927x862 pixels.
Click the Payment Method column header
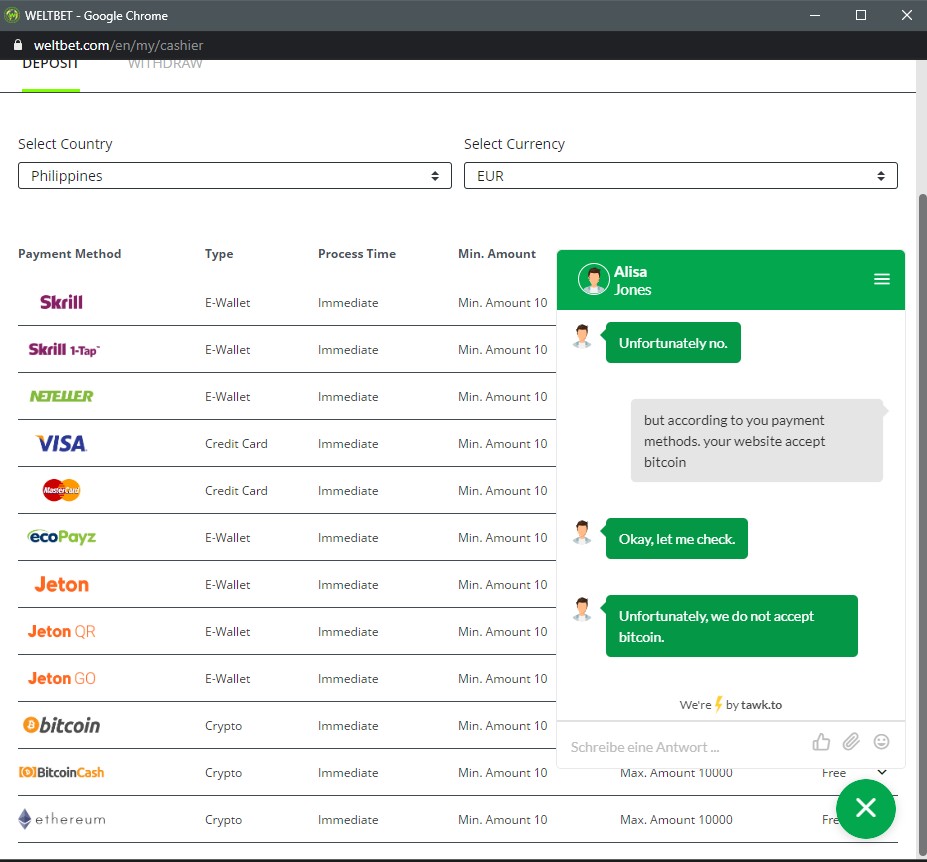tap(69, 254)
